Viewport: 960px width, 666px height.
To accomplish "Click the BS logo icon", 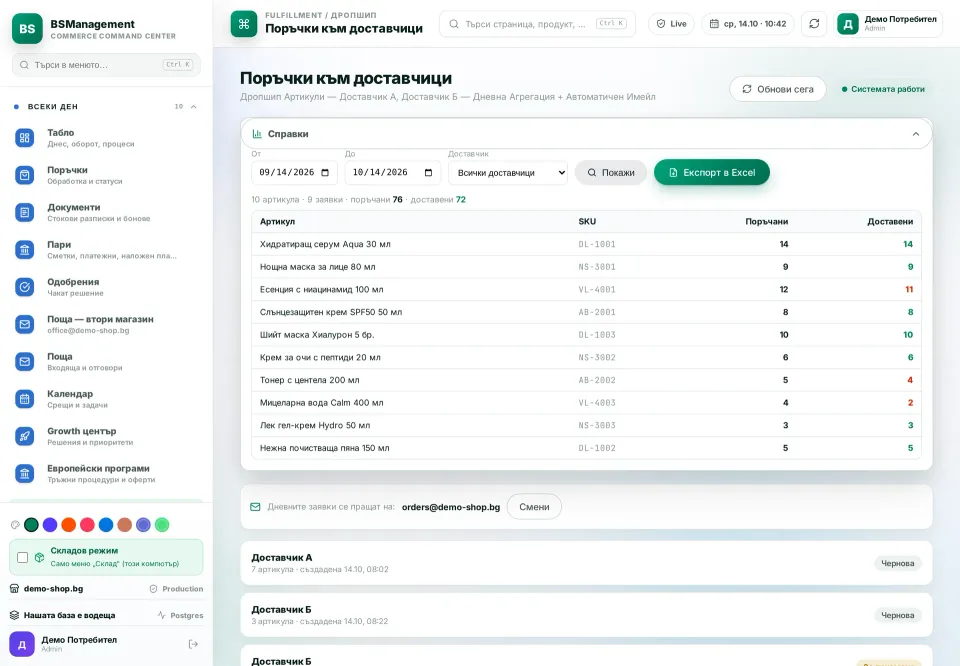I will tap(28, 29).
